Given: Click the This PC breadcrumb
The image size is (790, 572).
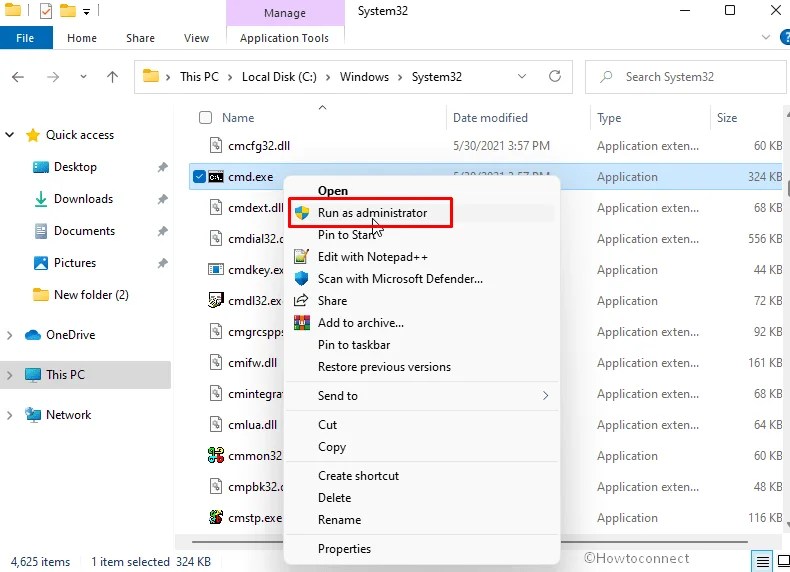Looking at the screenshot, I should click(x=199, y=77).
